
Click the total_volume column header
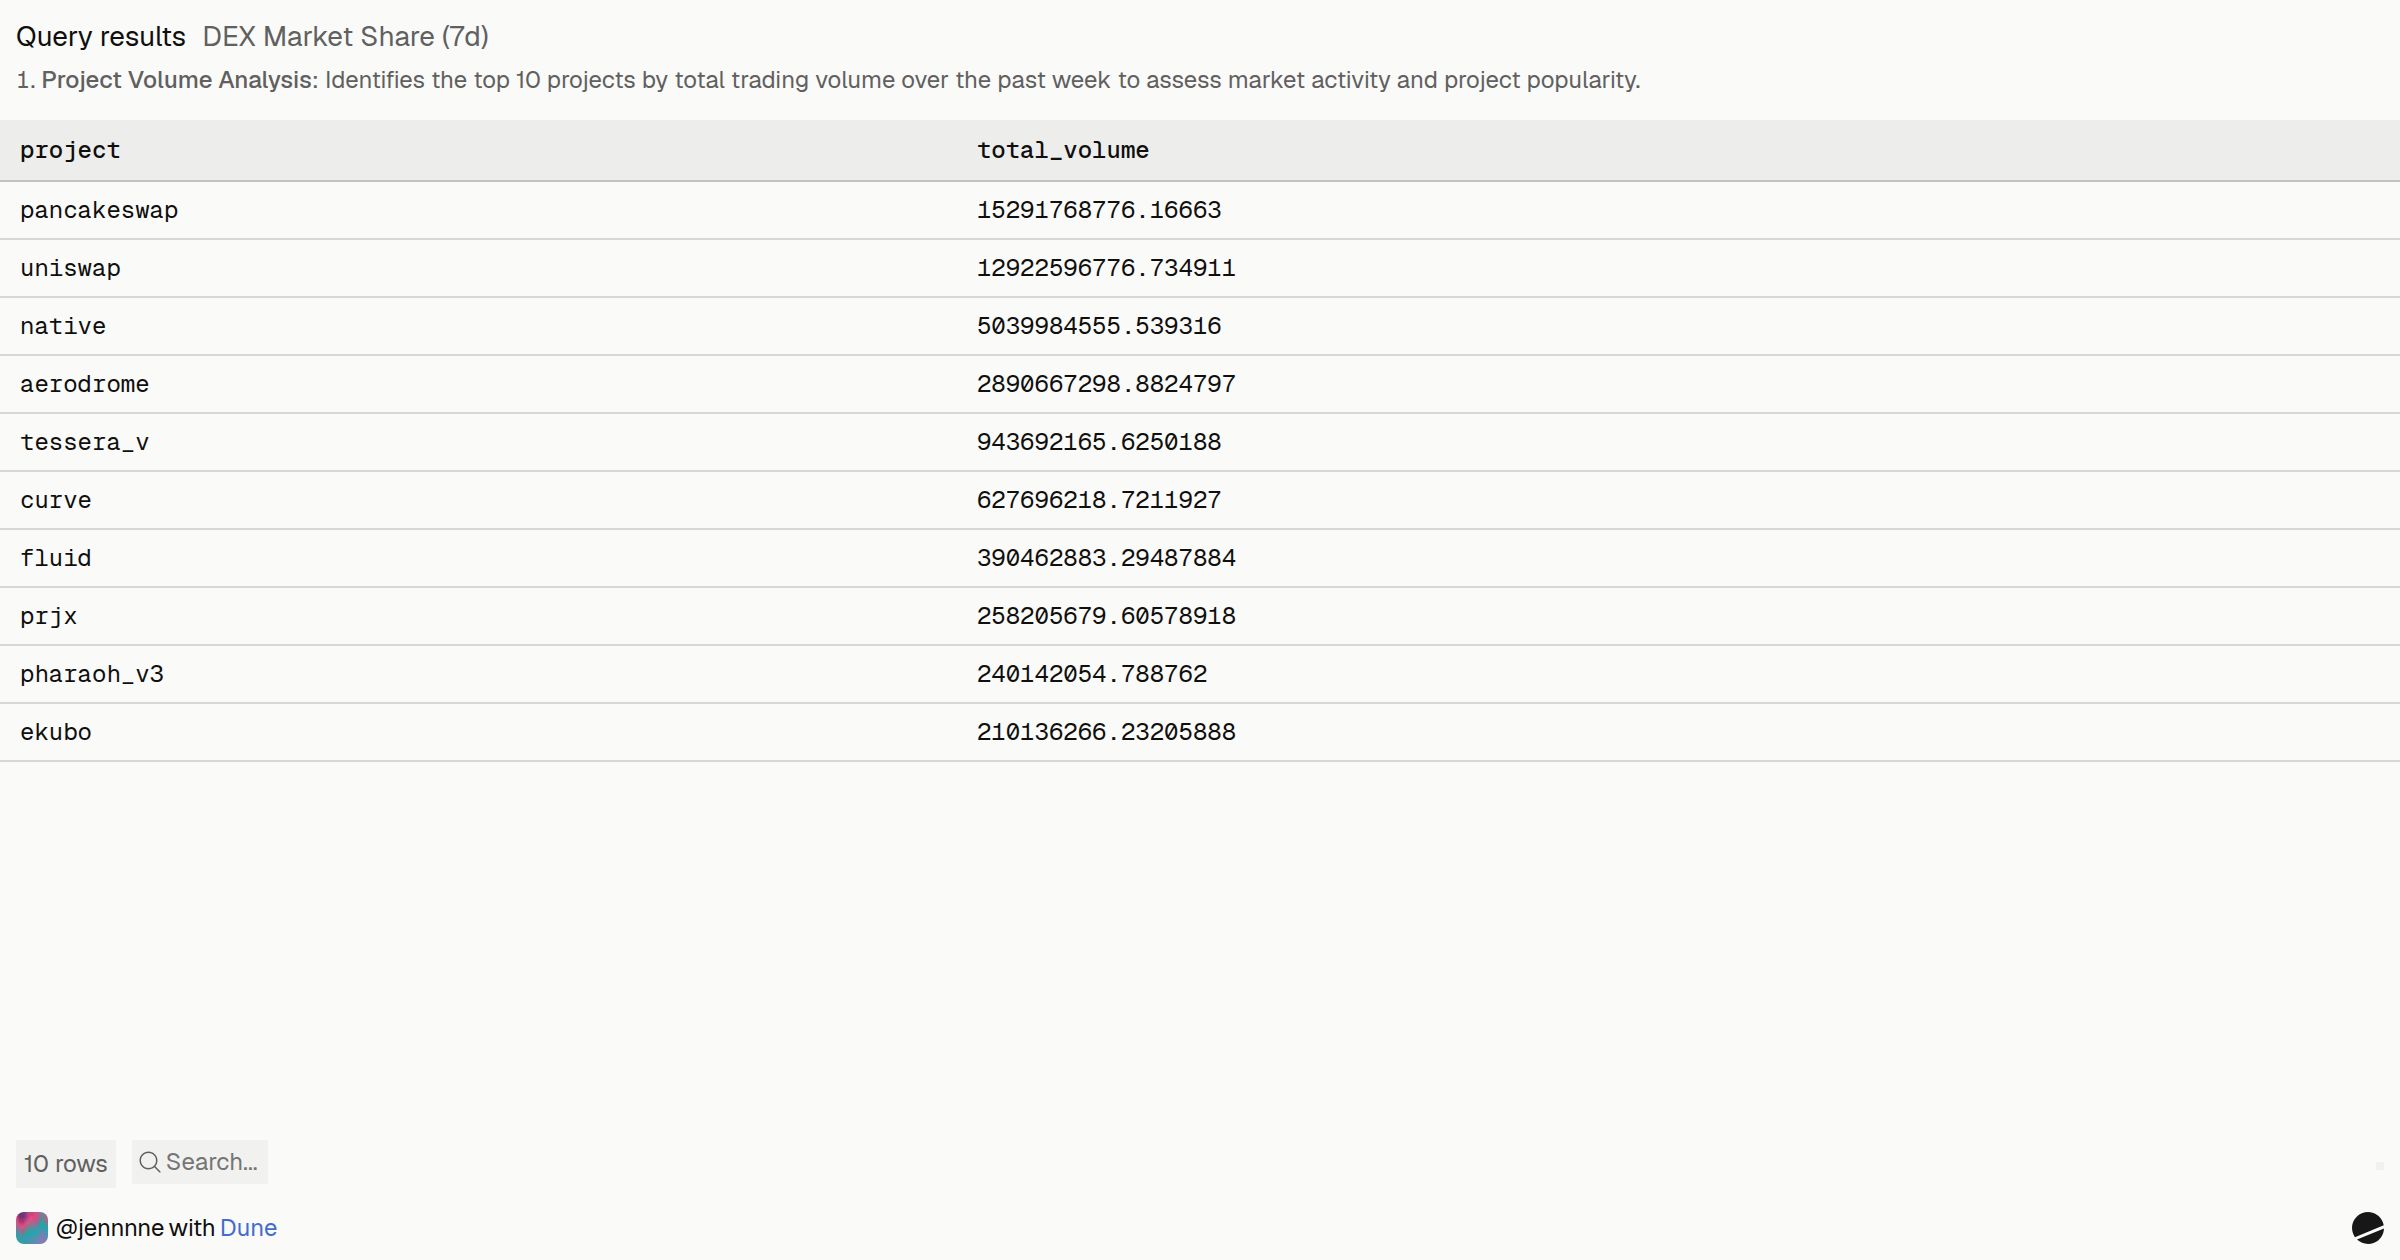click(1063, 150)
